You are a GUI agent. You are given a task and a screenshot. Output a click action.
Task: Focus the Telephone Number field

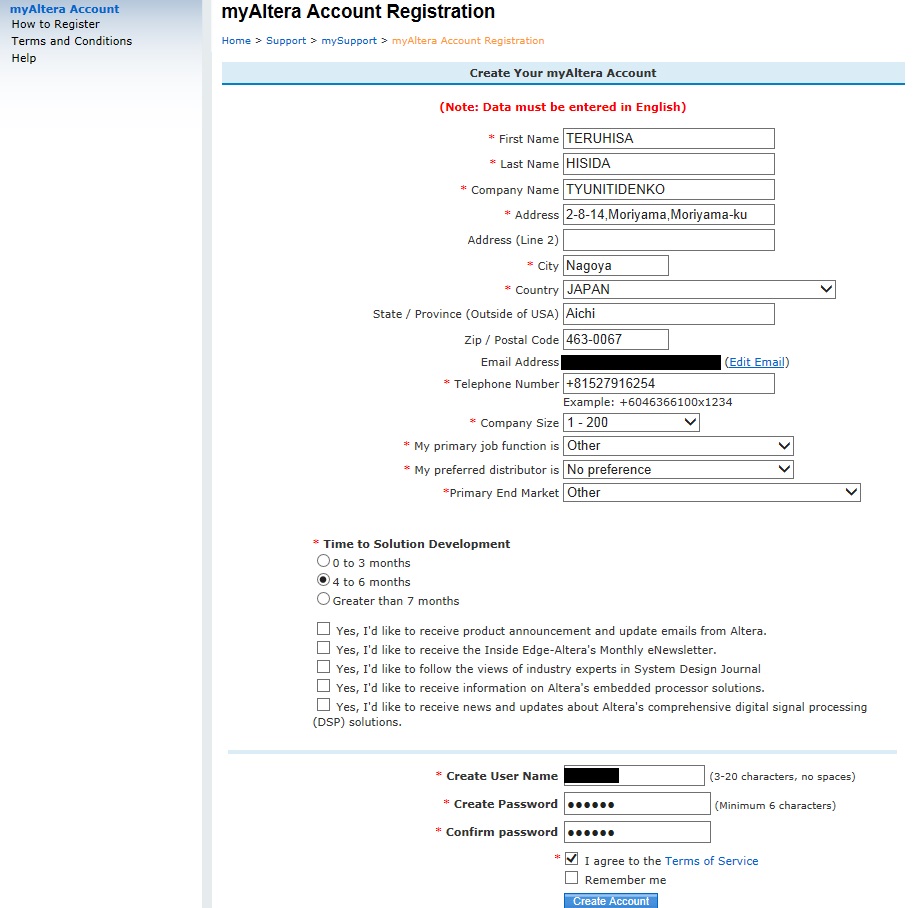click(x=669, y=384)
